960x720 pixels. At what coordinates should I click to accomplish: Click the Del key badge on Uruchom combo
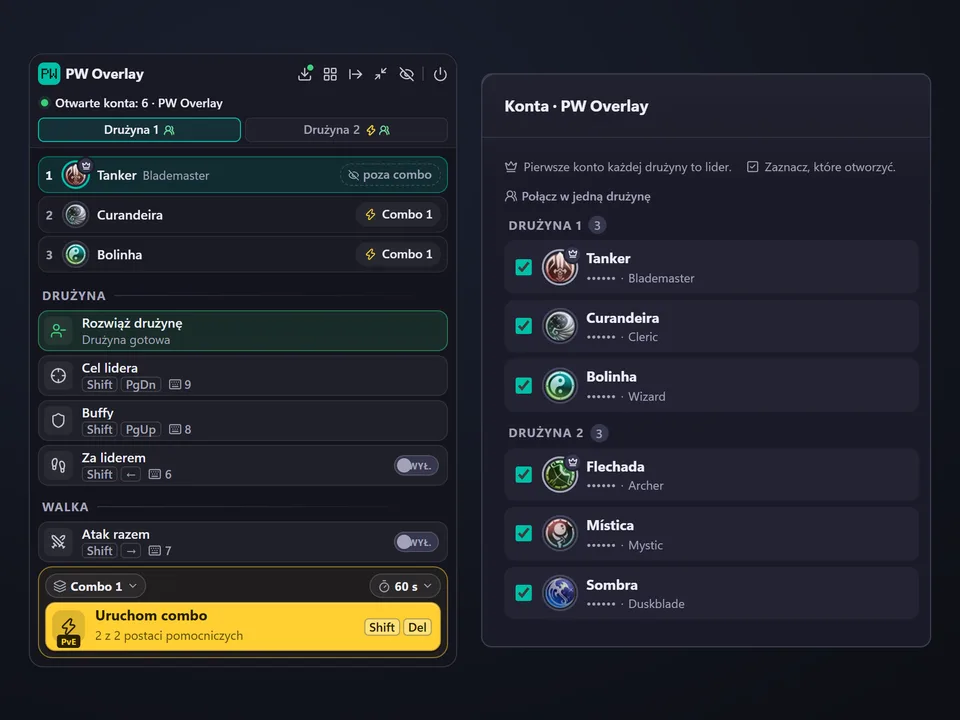417,627
